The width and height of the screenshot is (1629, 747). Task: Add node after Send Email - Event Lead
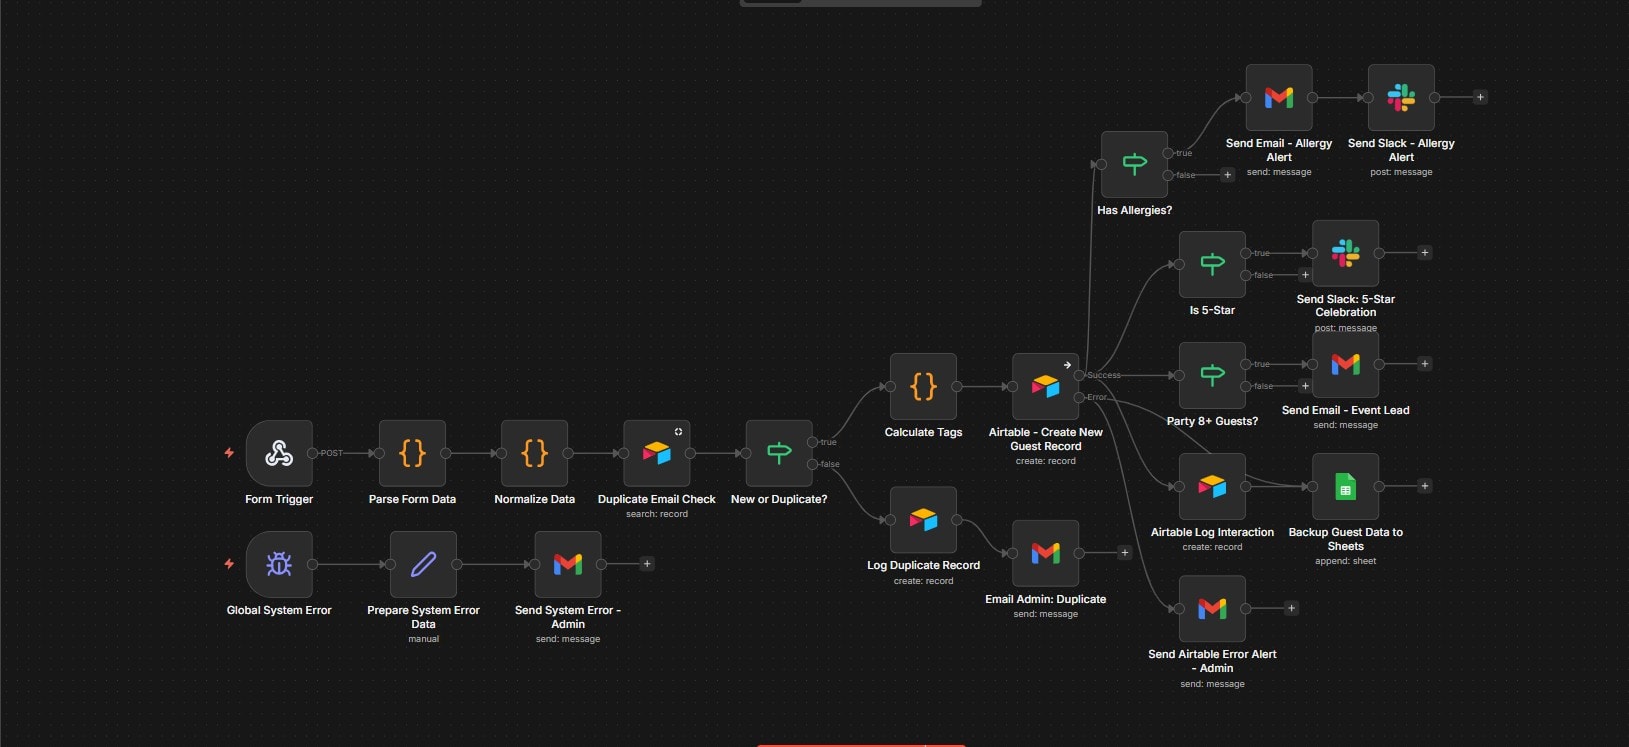1425,364
